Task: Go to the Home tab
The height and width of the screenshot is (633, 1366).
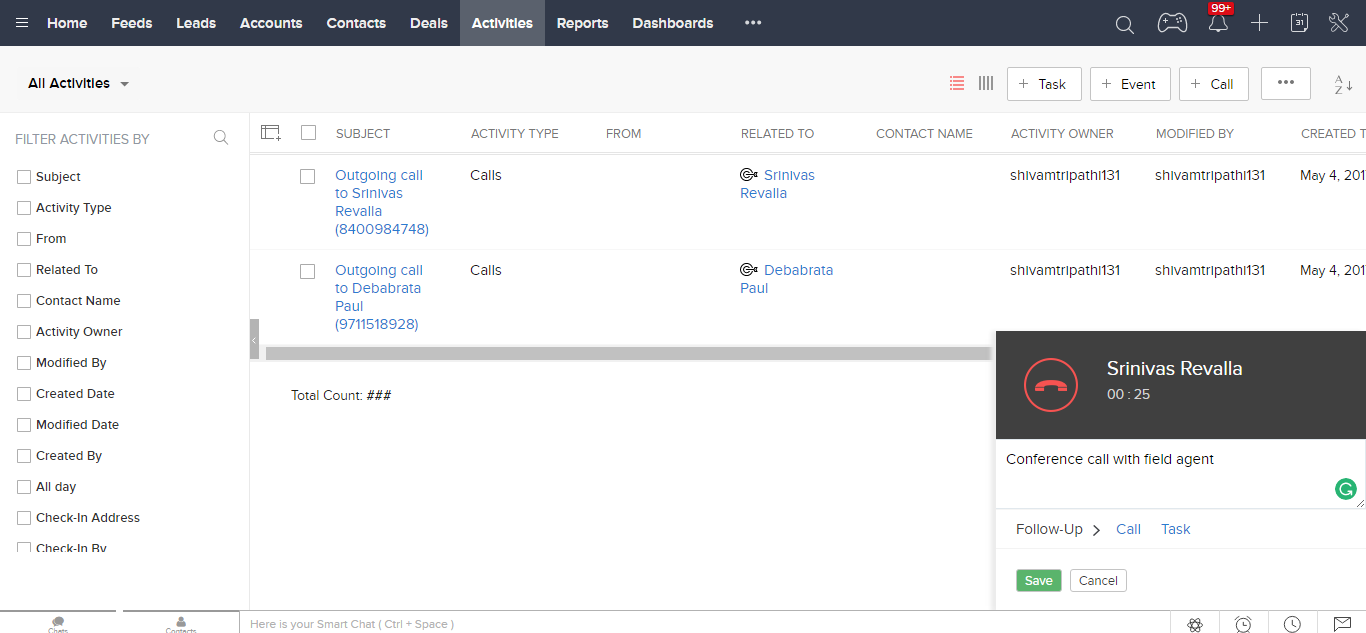Action: [x=67, y=23]
